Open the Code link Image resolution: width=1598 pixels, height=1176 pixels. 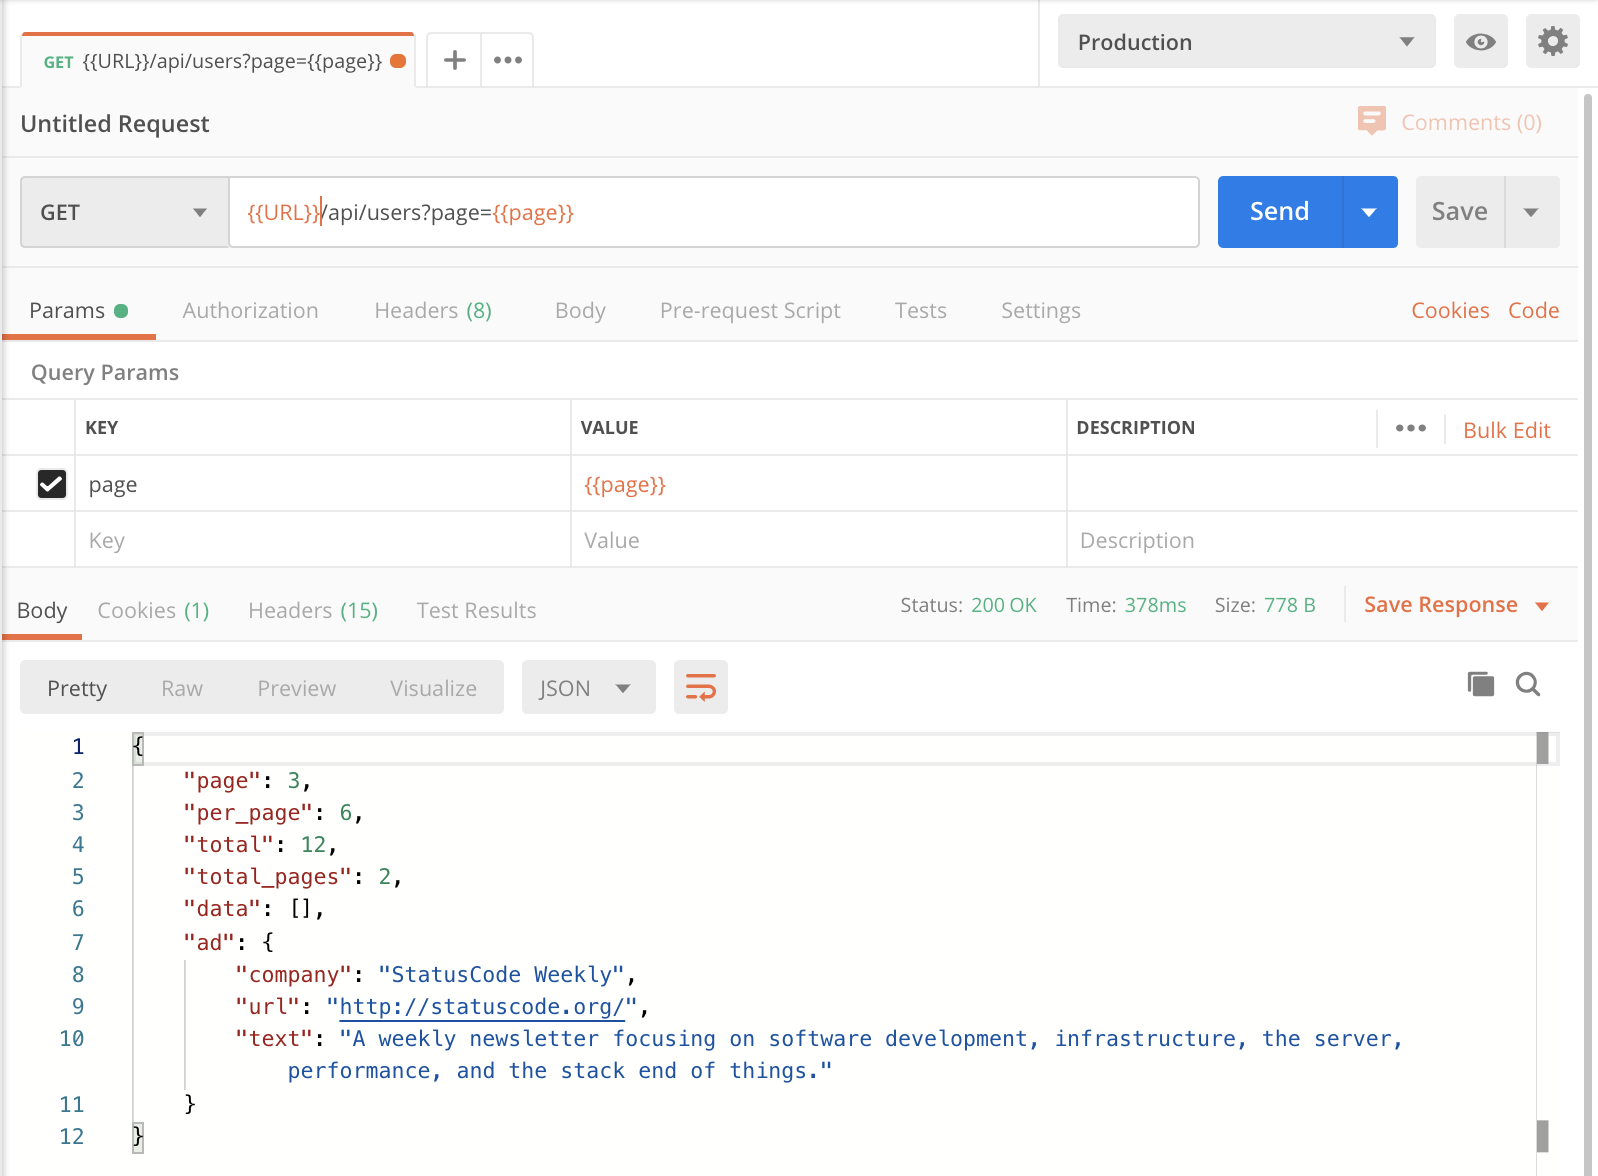point(1533,310)
